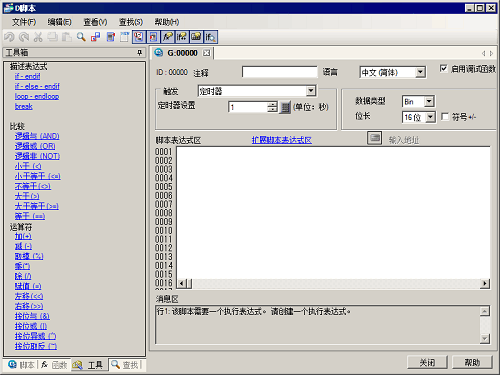The image size is (500, 375).
Task: Open the 语言 language dropdown
Action: tap(420, 72)
